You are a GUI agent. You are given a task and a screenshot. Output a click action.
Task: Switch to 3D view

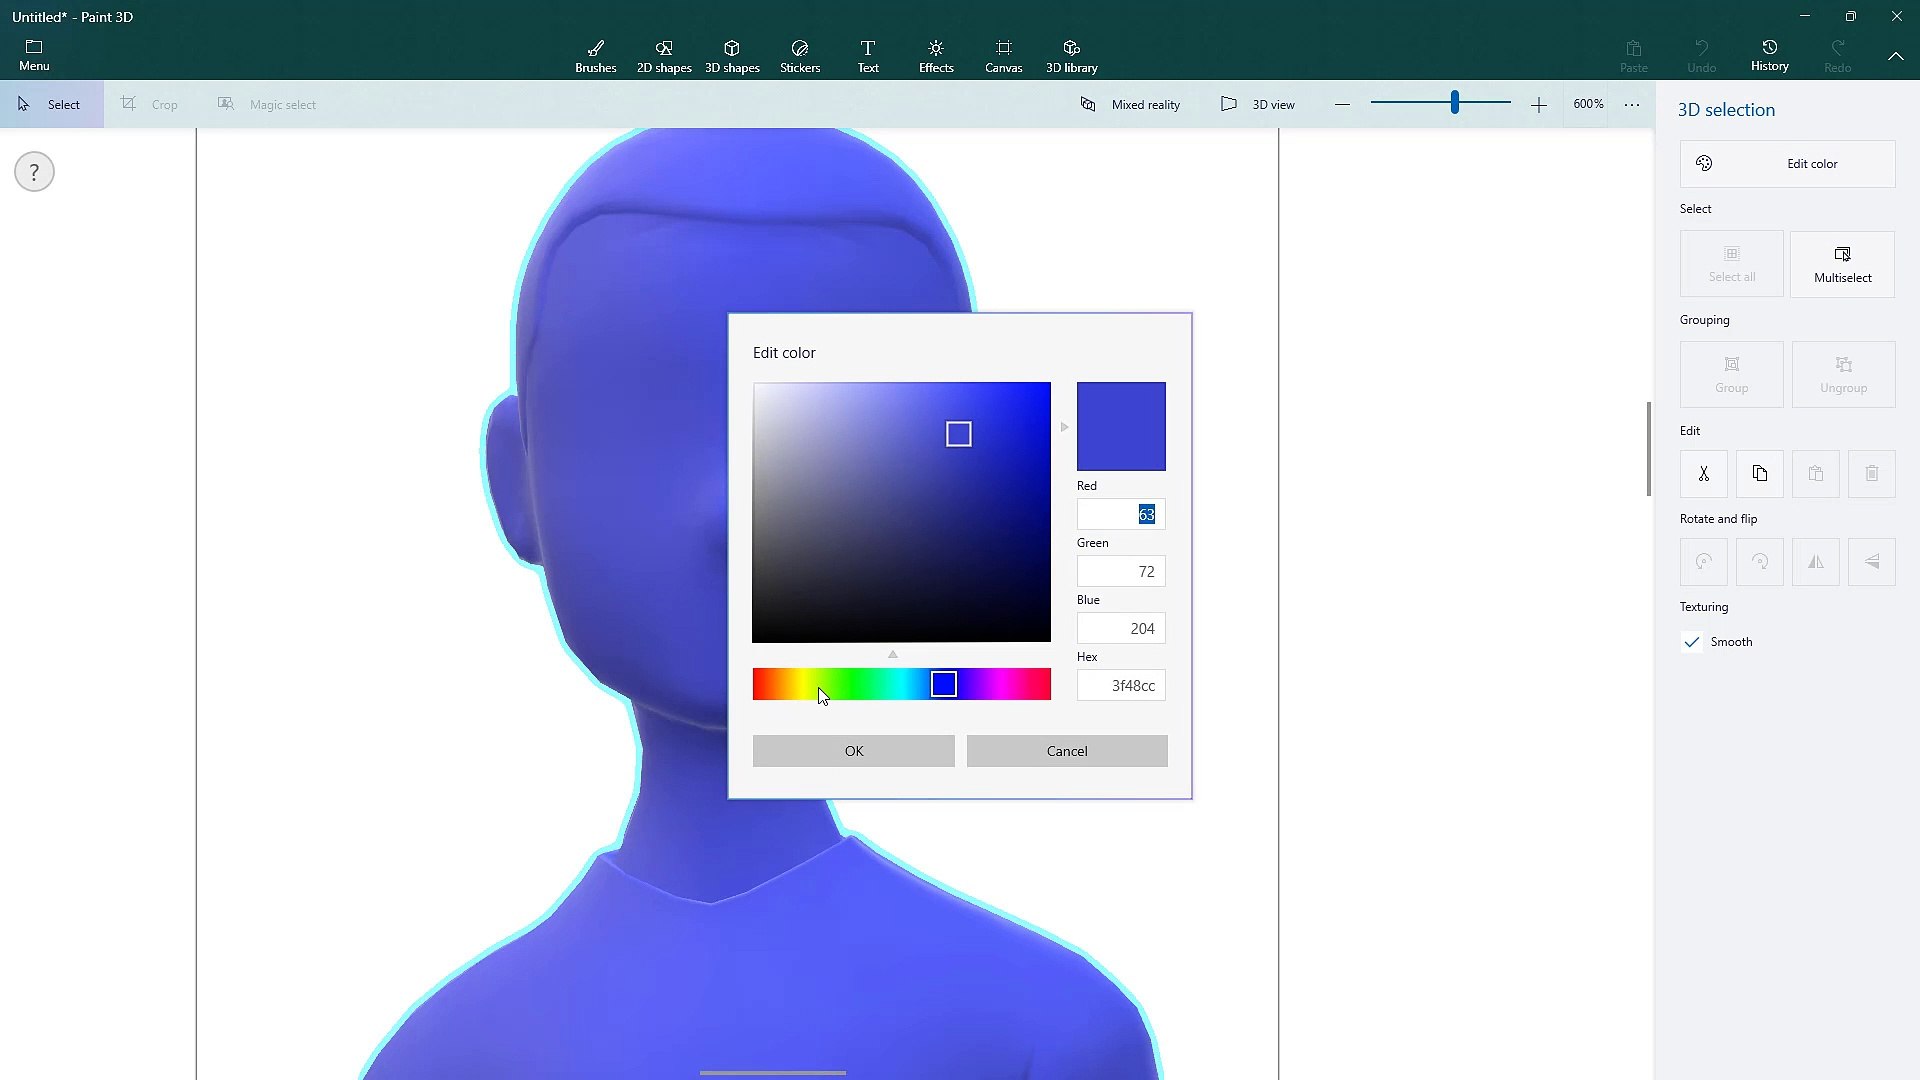tap(1258, 104)
